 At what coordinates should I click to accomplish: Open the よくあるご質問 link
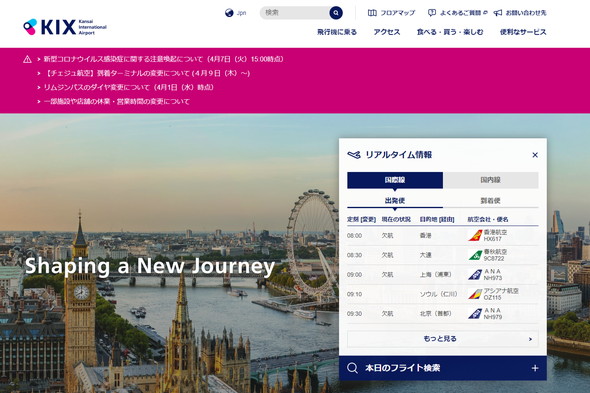click(x=461, y=13)
